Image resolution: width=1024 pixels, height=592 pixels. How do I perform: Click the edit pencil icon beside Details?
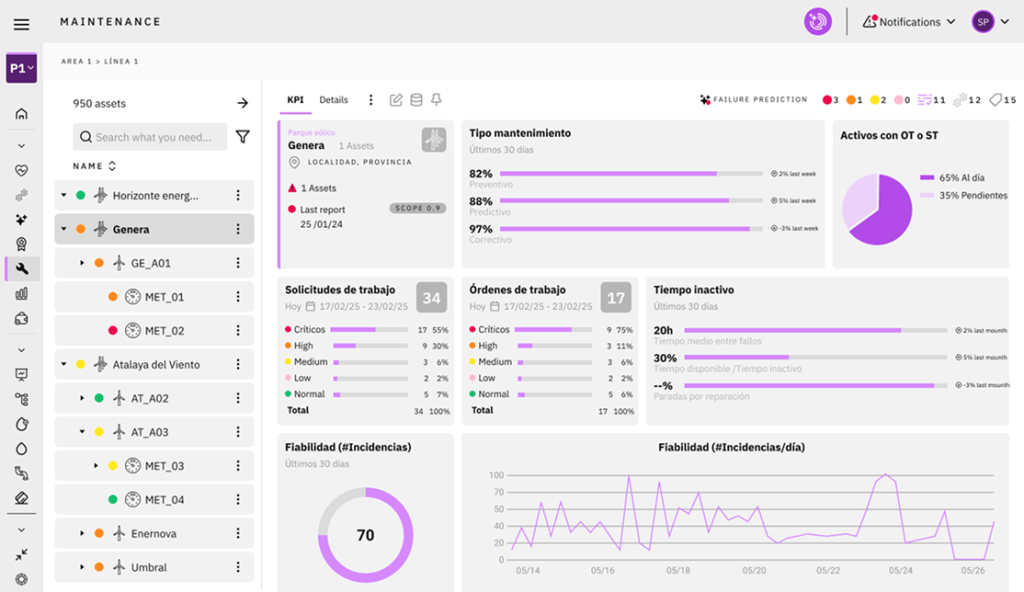tap(396, 100)
